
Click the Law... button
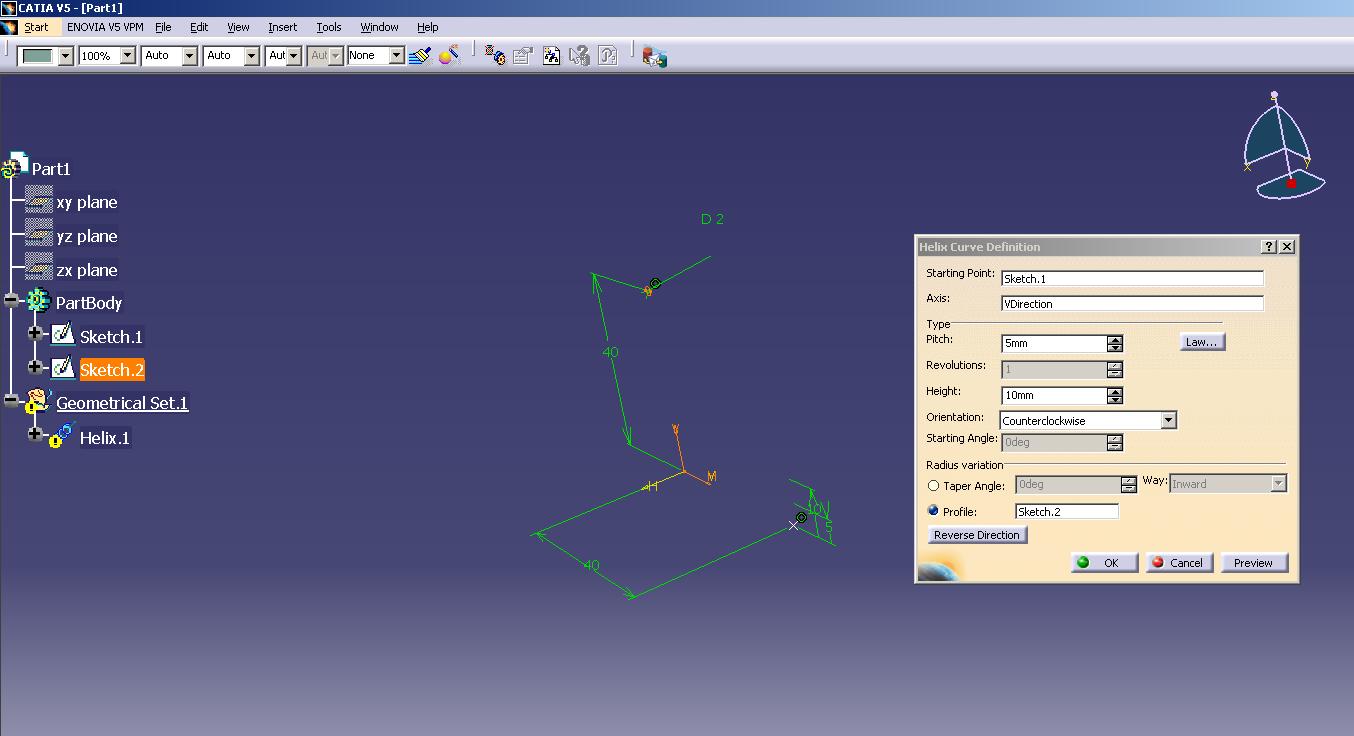click(1202, 342)
